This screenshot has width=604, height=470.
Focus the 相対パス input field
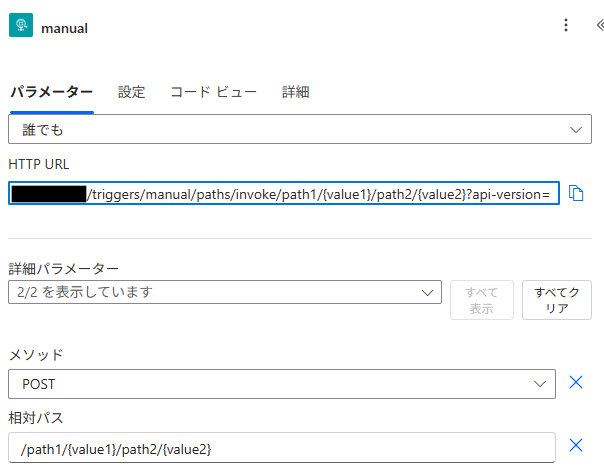(x=282, y=447)
